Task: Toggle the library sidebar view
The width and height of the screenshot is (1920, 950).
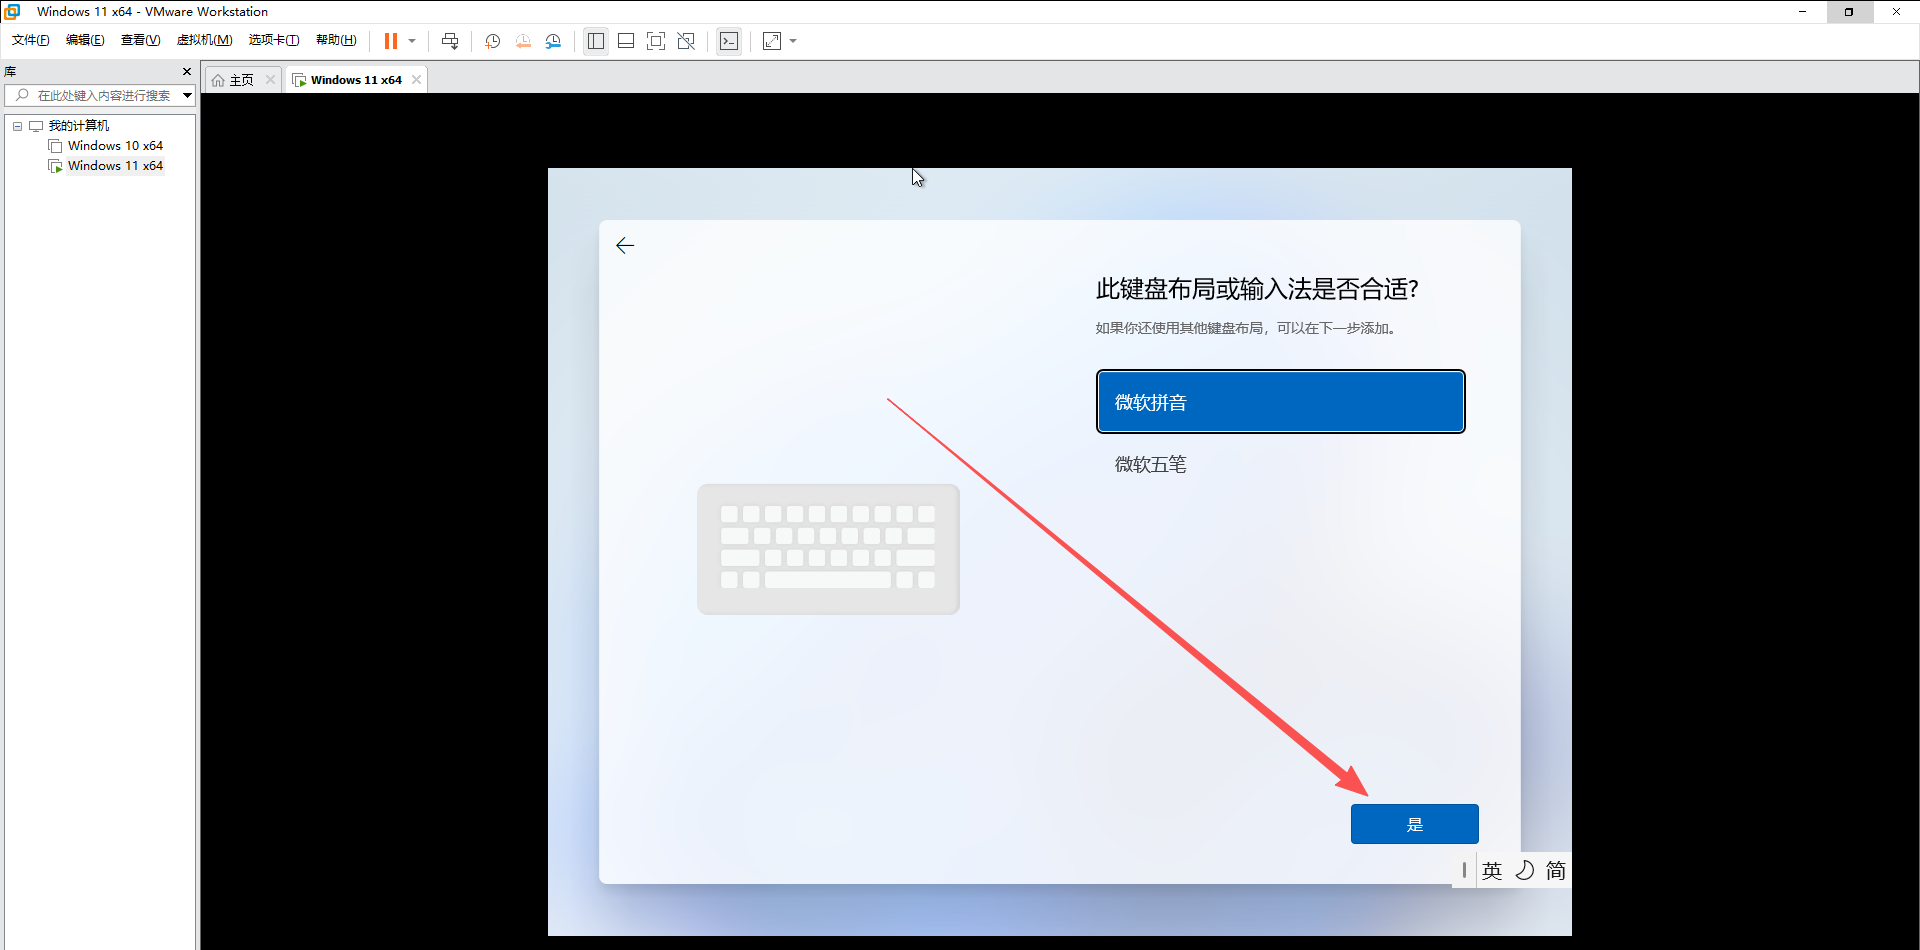Action: tap(596, 41)
